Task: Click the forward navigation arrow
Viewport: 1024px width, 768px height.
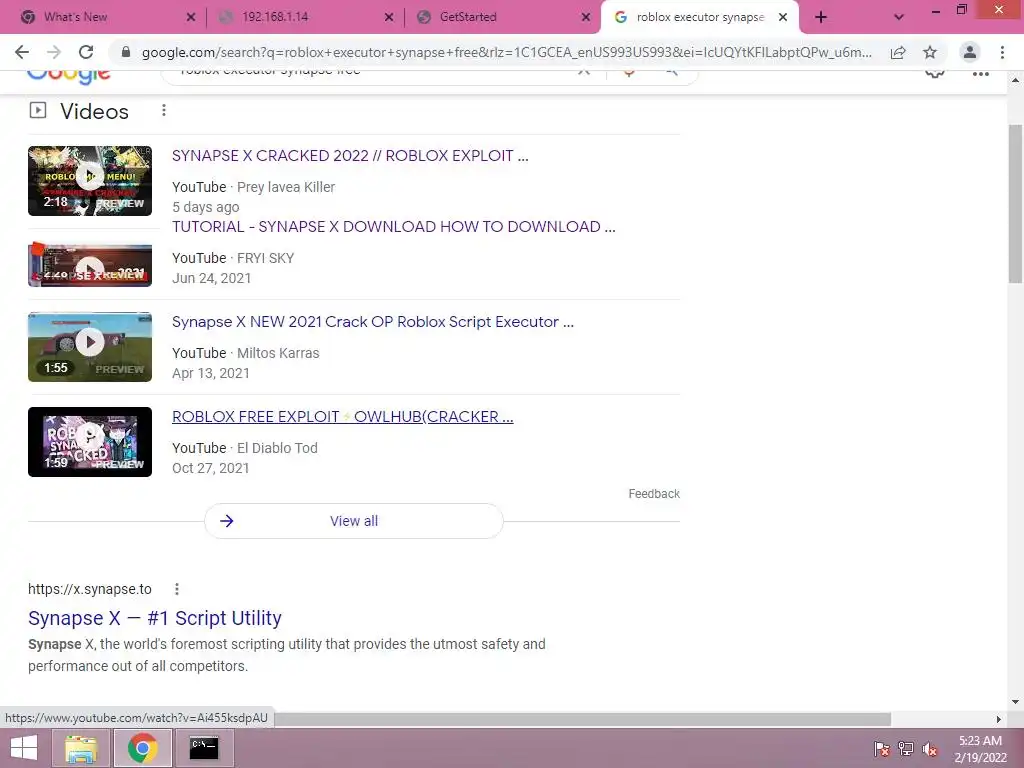Action: tap(54, 52)
